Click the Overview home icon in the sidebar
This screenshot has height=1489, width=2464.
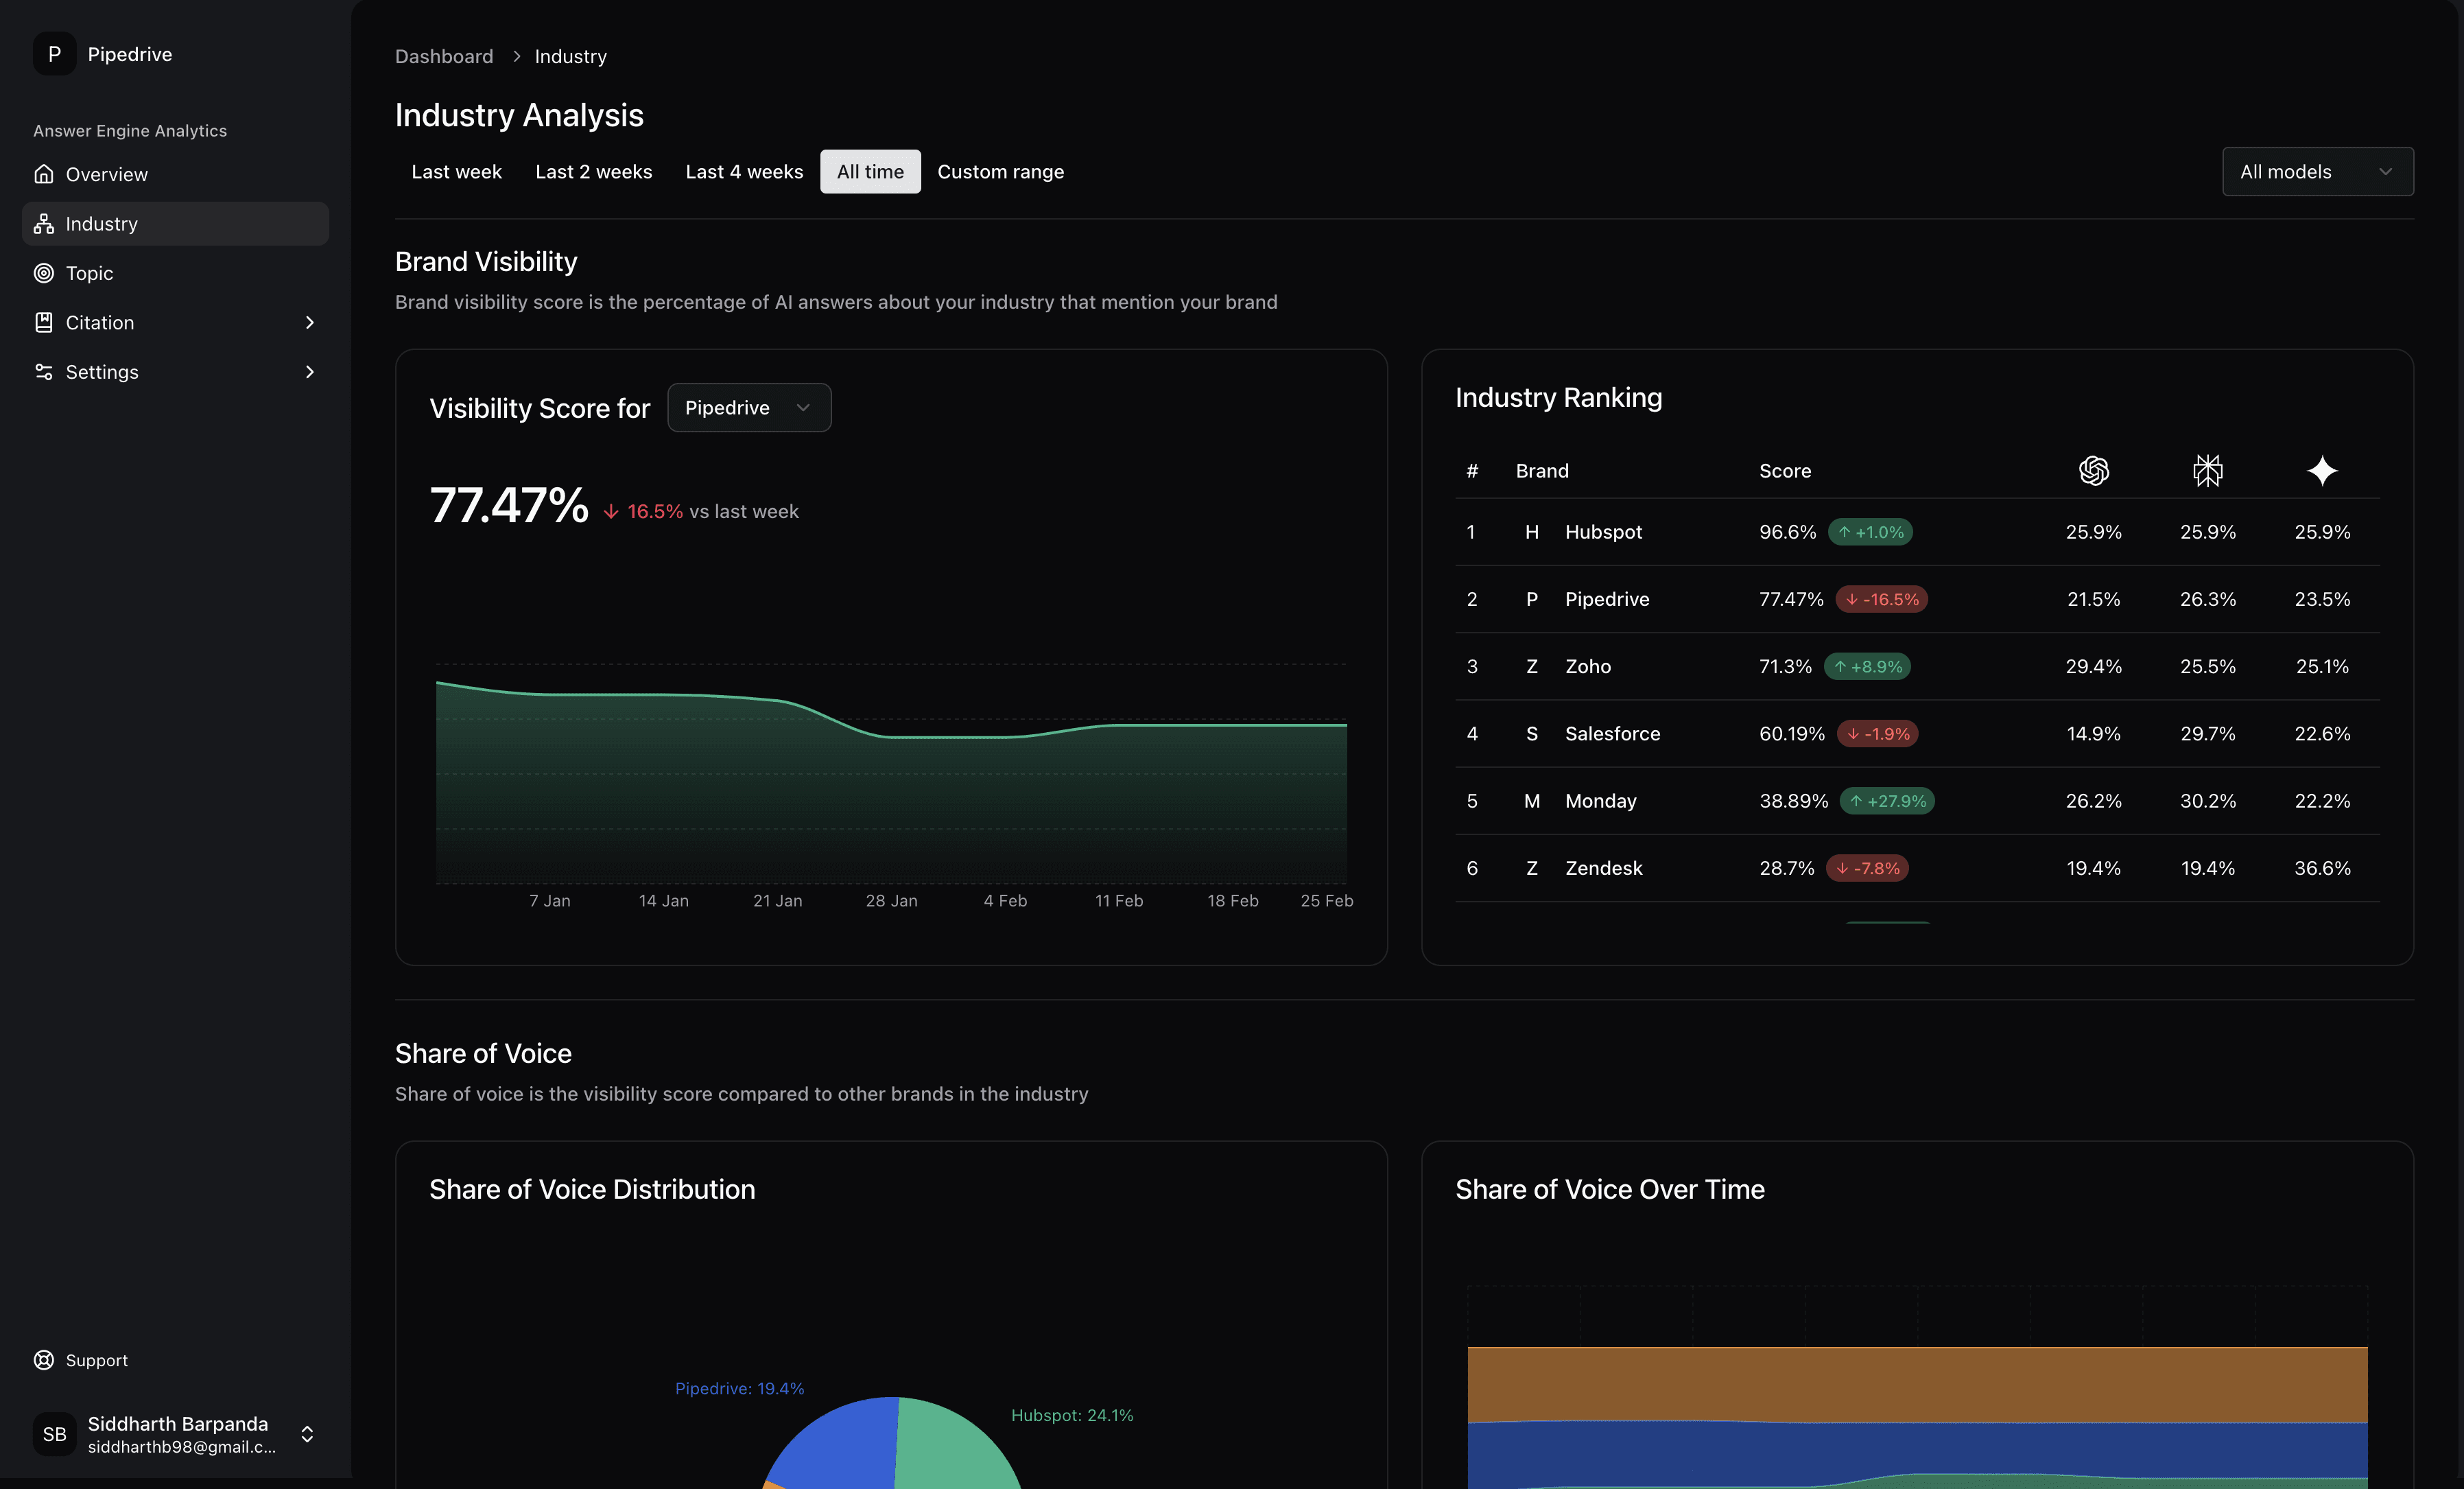44,174
